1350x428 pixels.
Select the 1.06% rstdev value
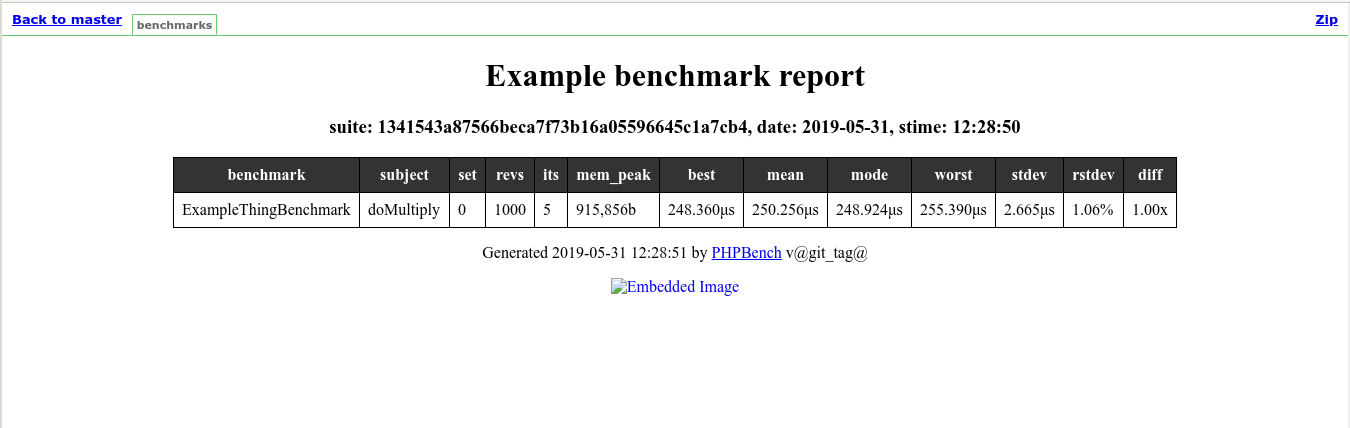[x=1093, y=210]
